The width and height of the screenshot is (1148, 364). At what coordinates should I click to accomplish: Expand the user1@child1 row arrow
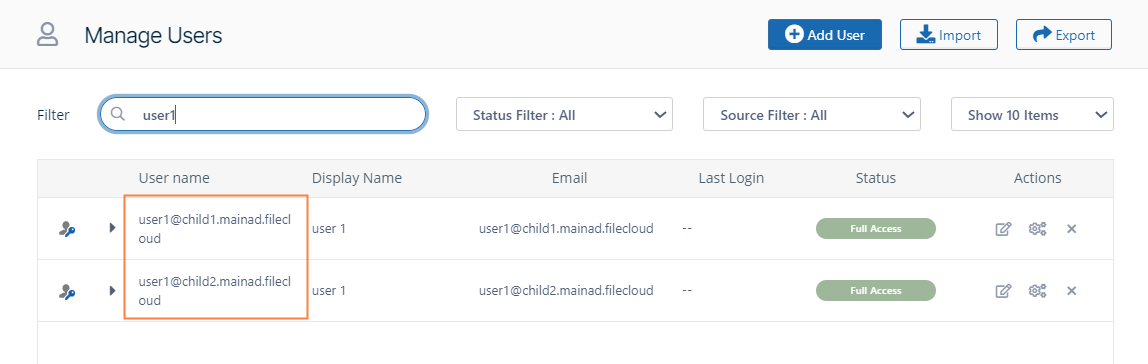[112, 228]
